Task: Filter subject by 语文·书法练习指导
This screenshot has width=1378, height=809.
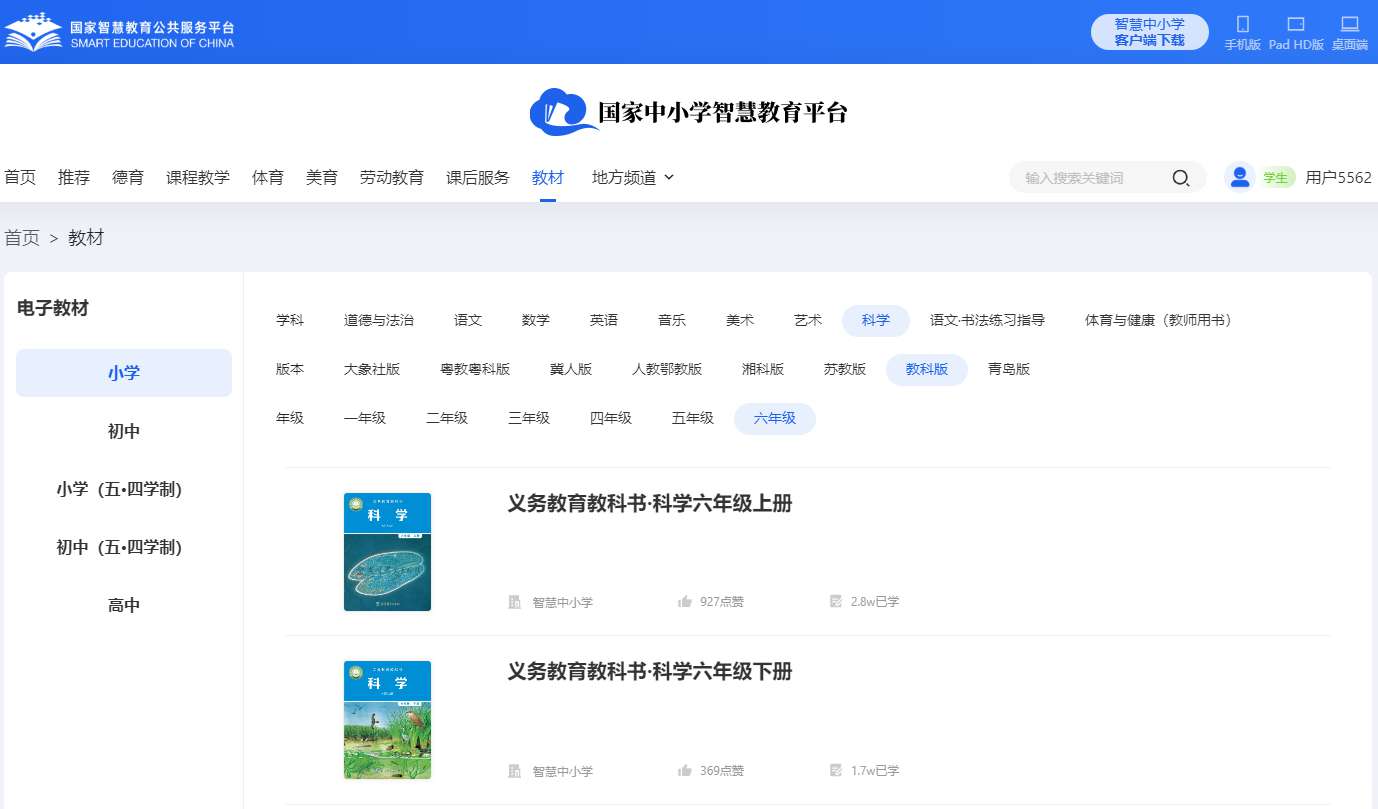Action: coord(987,321)
